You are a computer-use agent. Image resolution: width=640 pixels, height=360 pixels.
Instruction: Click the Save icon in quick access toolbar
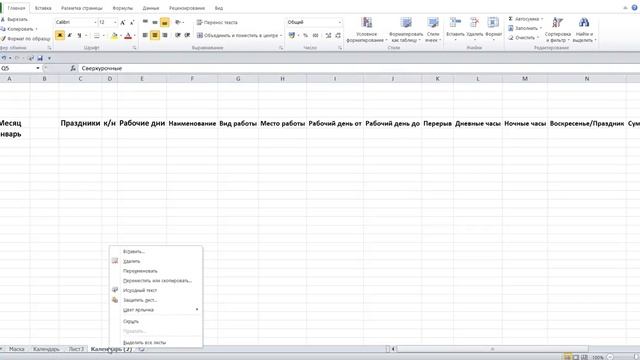tap(40, 58)
